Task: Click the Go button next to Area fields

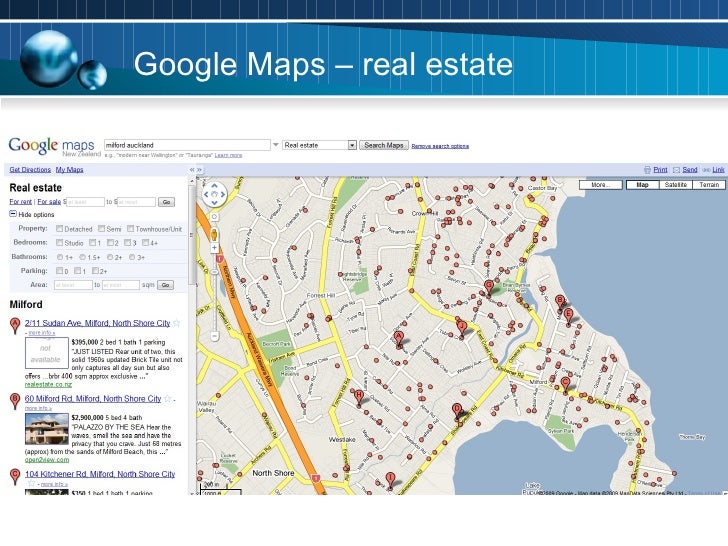Action: click(x=165, y=285)
